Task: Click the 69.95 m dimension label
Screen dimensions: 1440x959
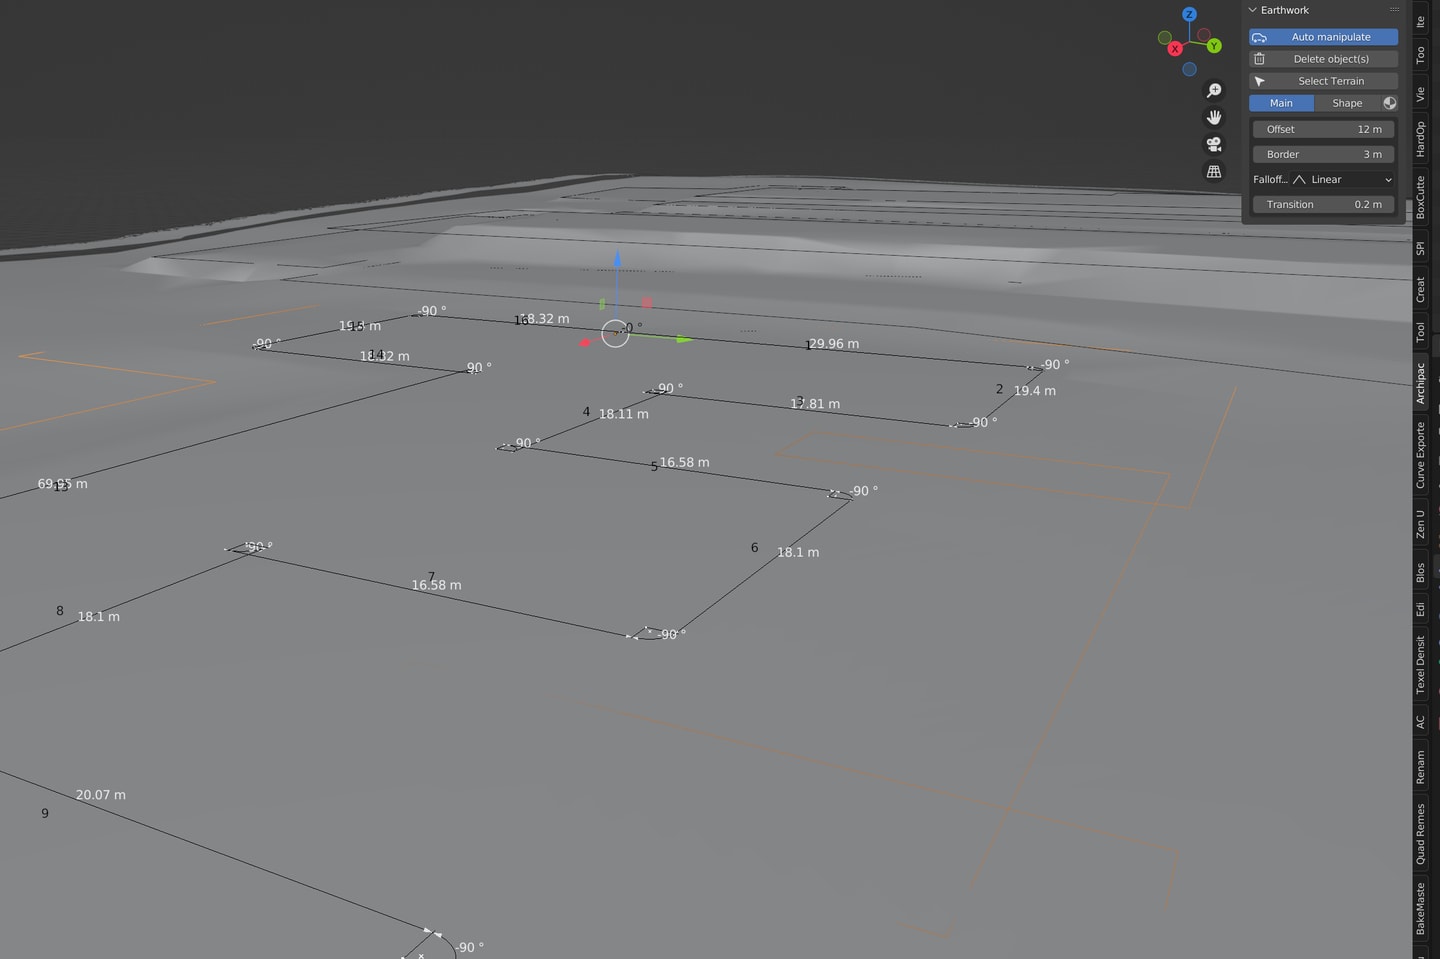Action: [x=63, y=483]
